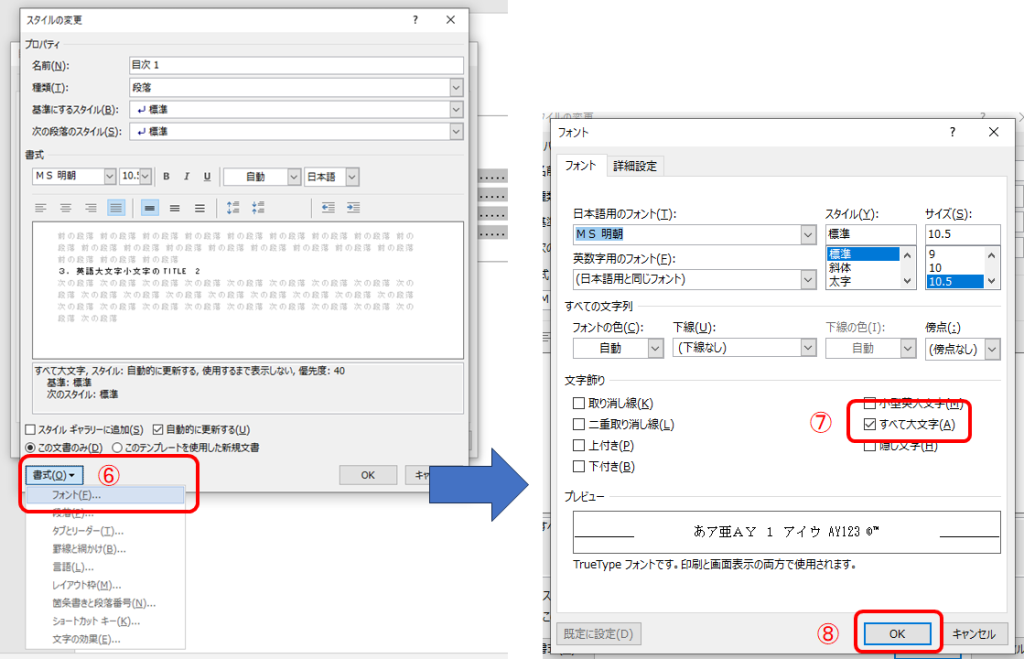Select the justify alignment icon

pos(116,208)
